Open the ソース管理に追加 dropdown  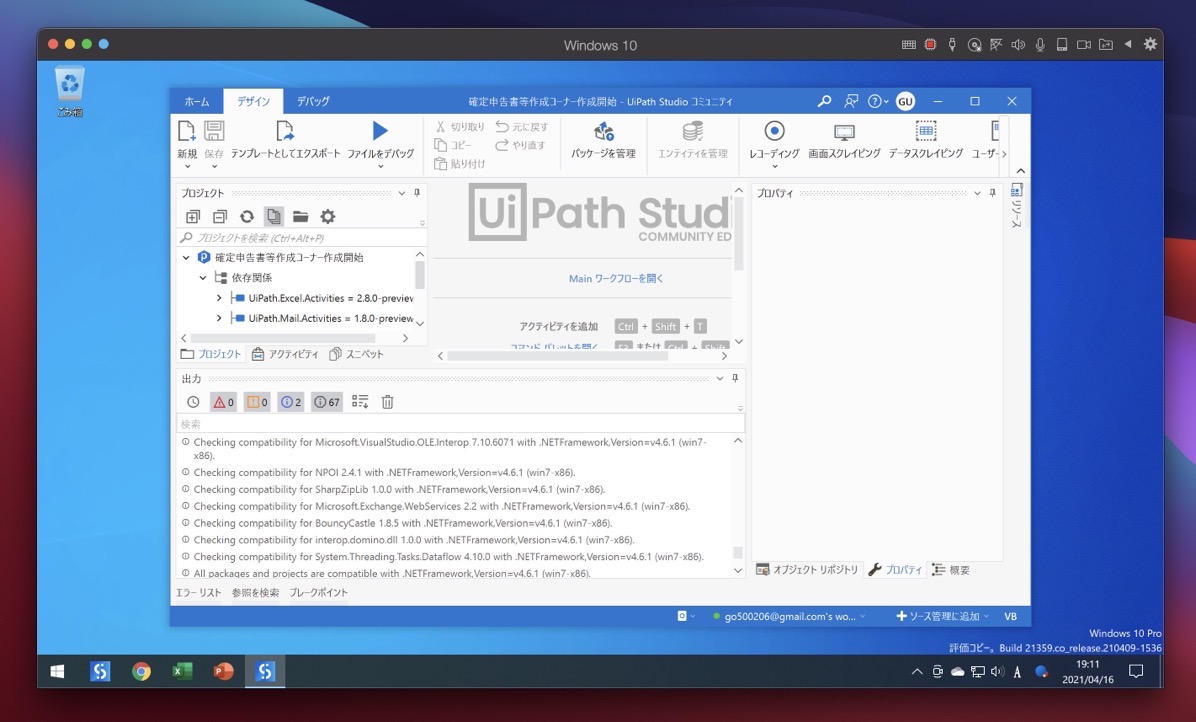point(943,616)
